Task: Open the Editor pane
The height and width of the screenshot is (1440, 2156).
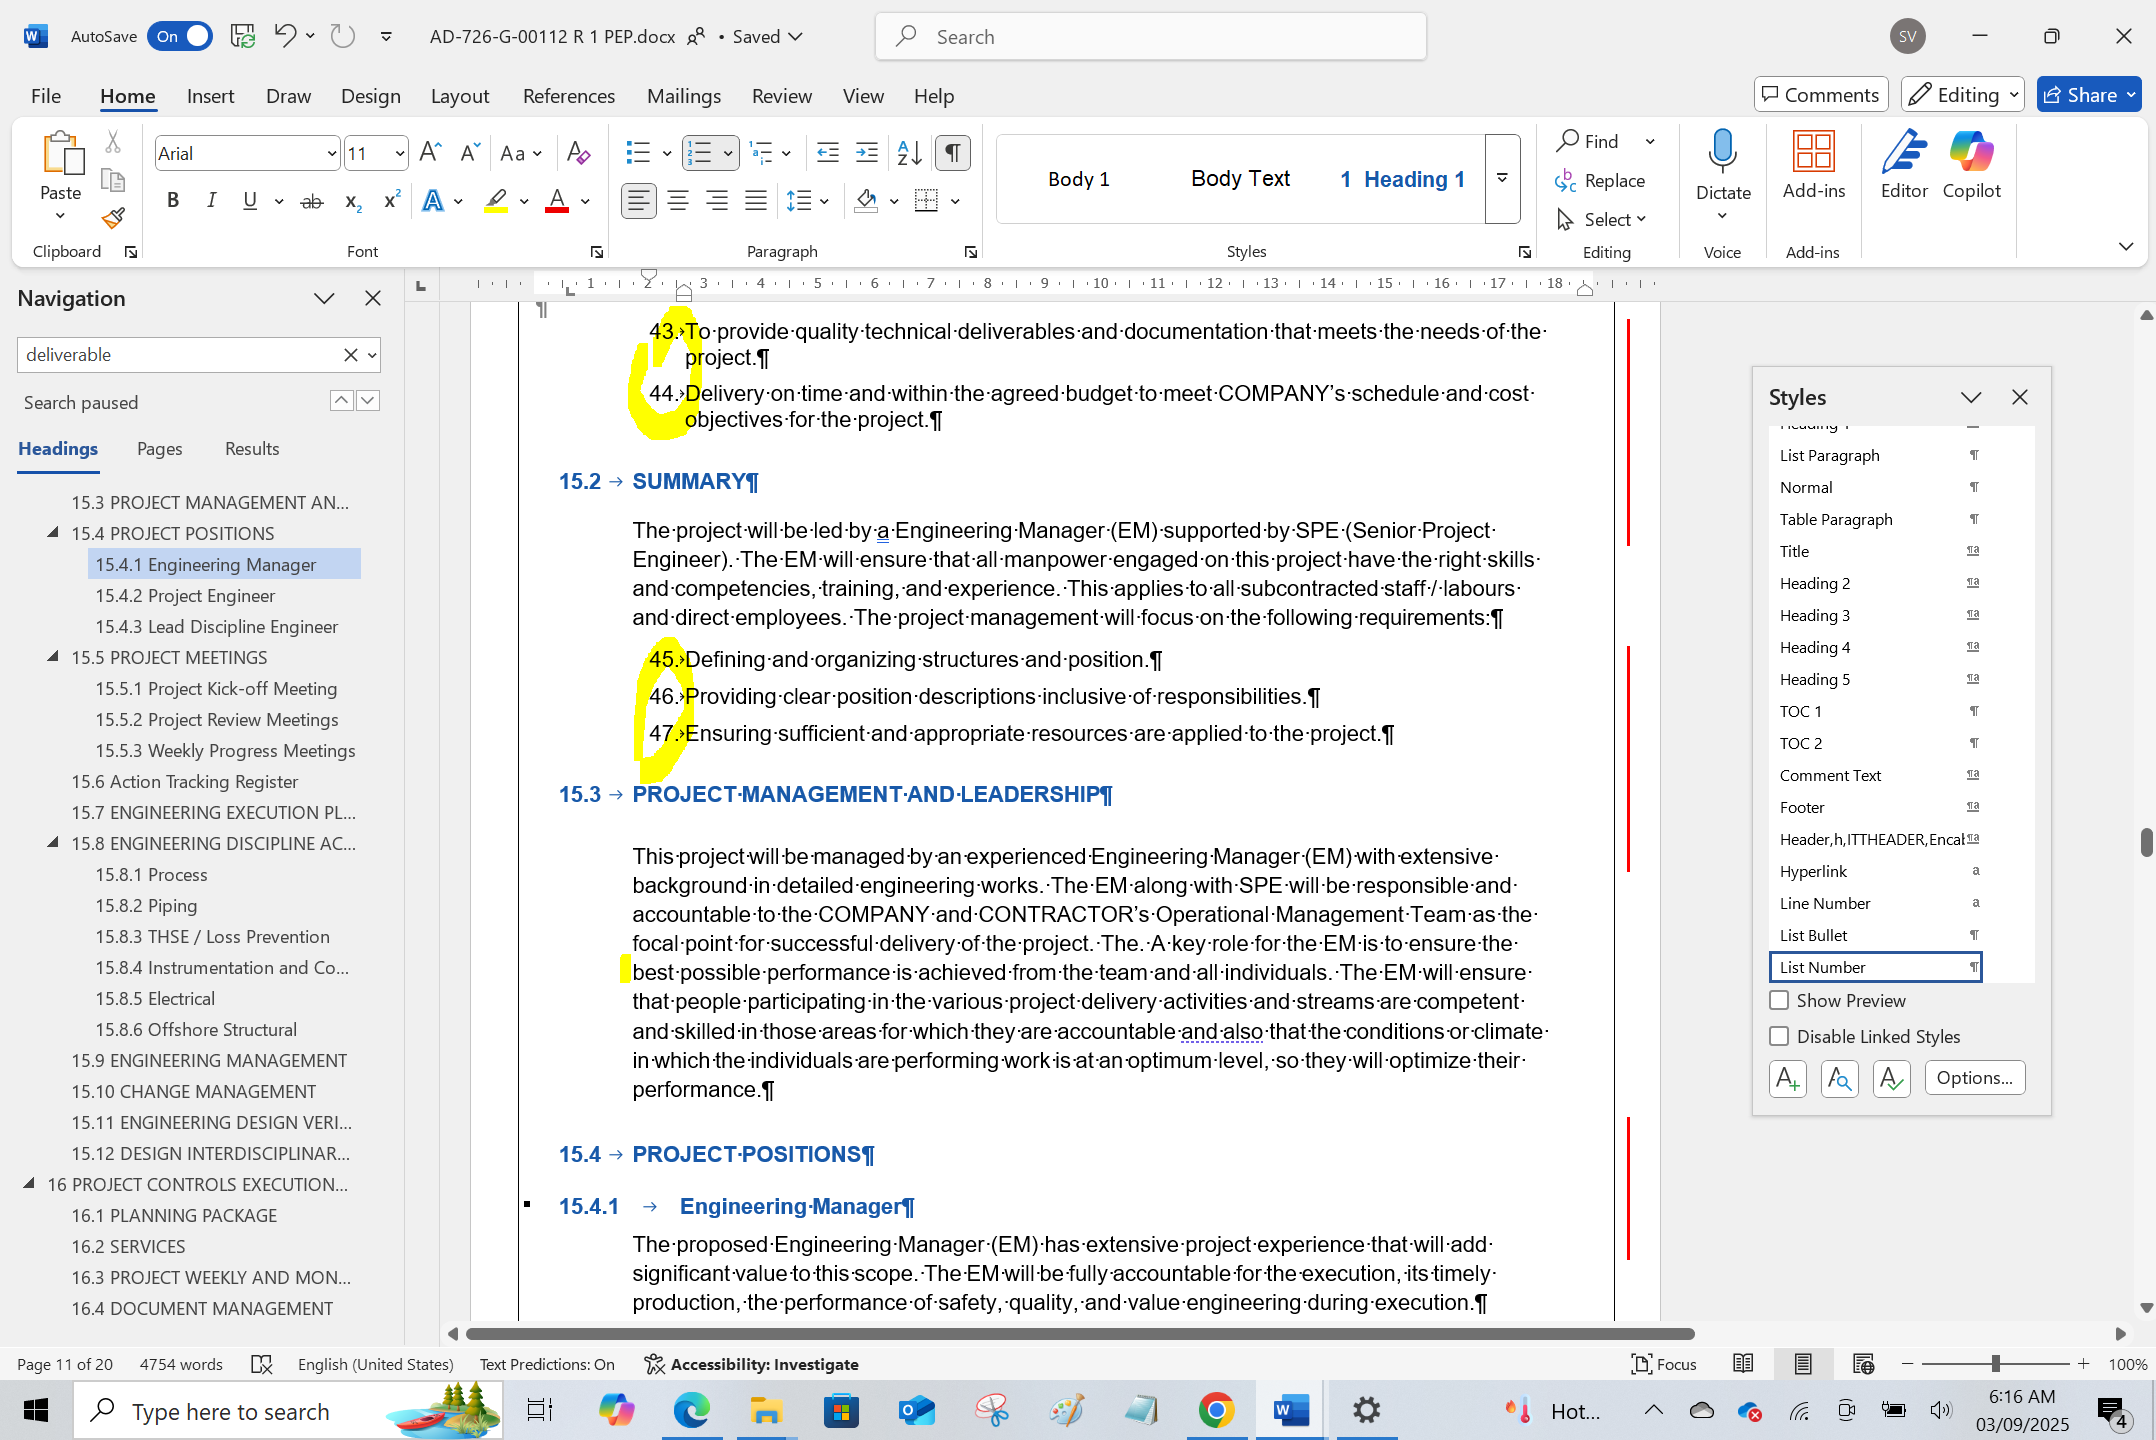Action: point(1903,166)
